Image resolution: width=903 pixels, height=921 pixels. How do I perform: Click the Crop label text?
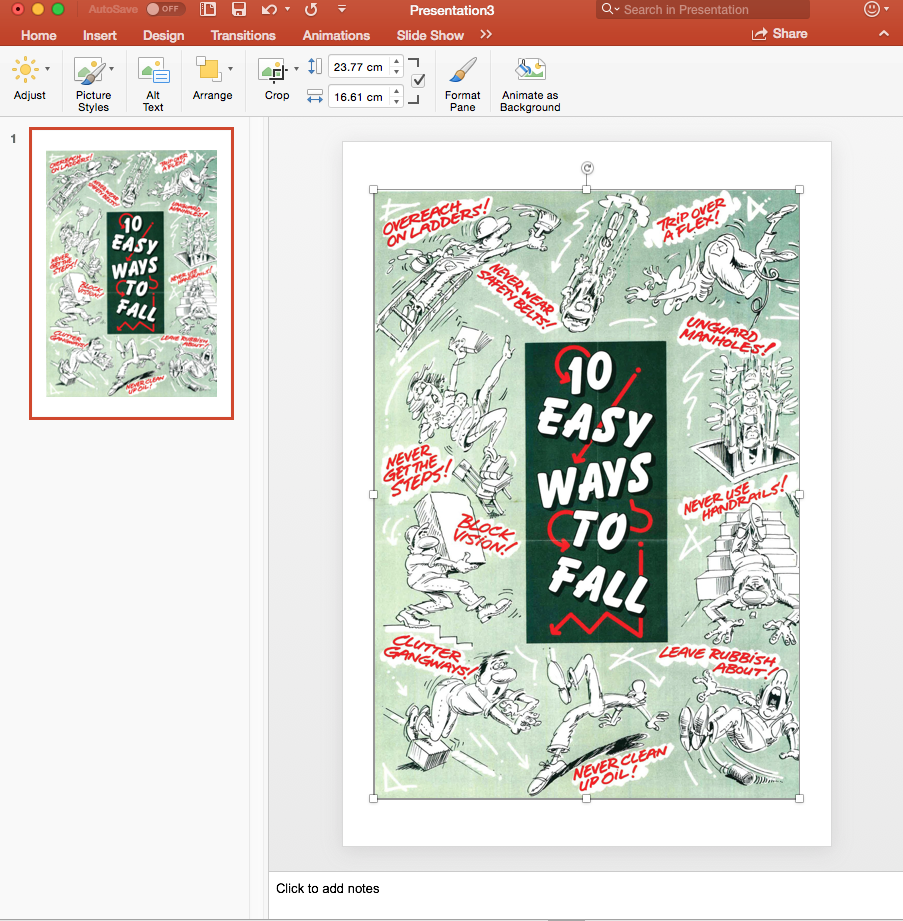tap(277, 95)
